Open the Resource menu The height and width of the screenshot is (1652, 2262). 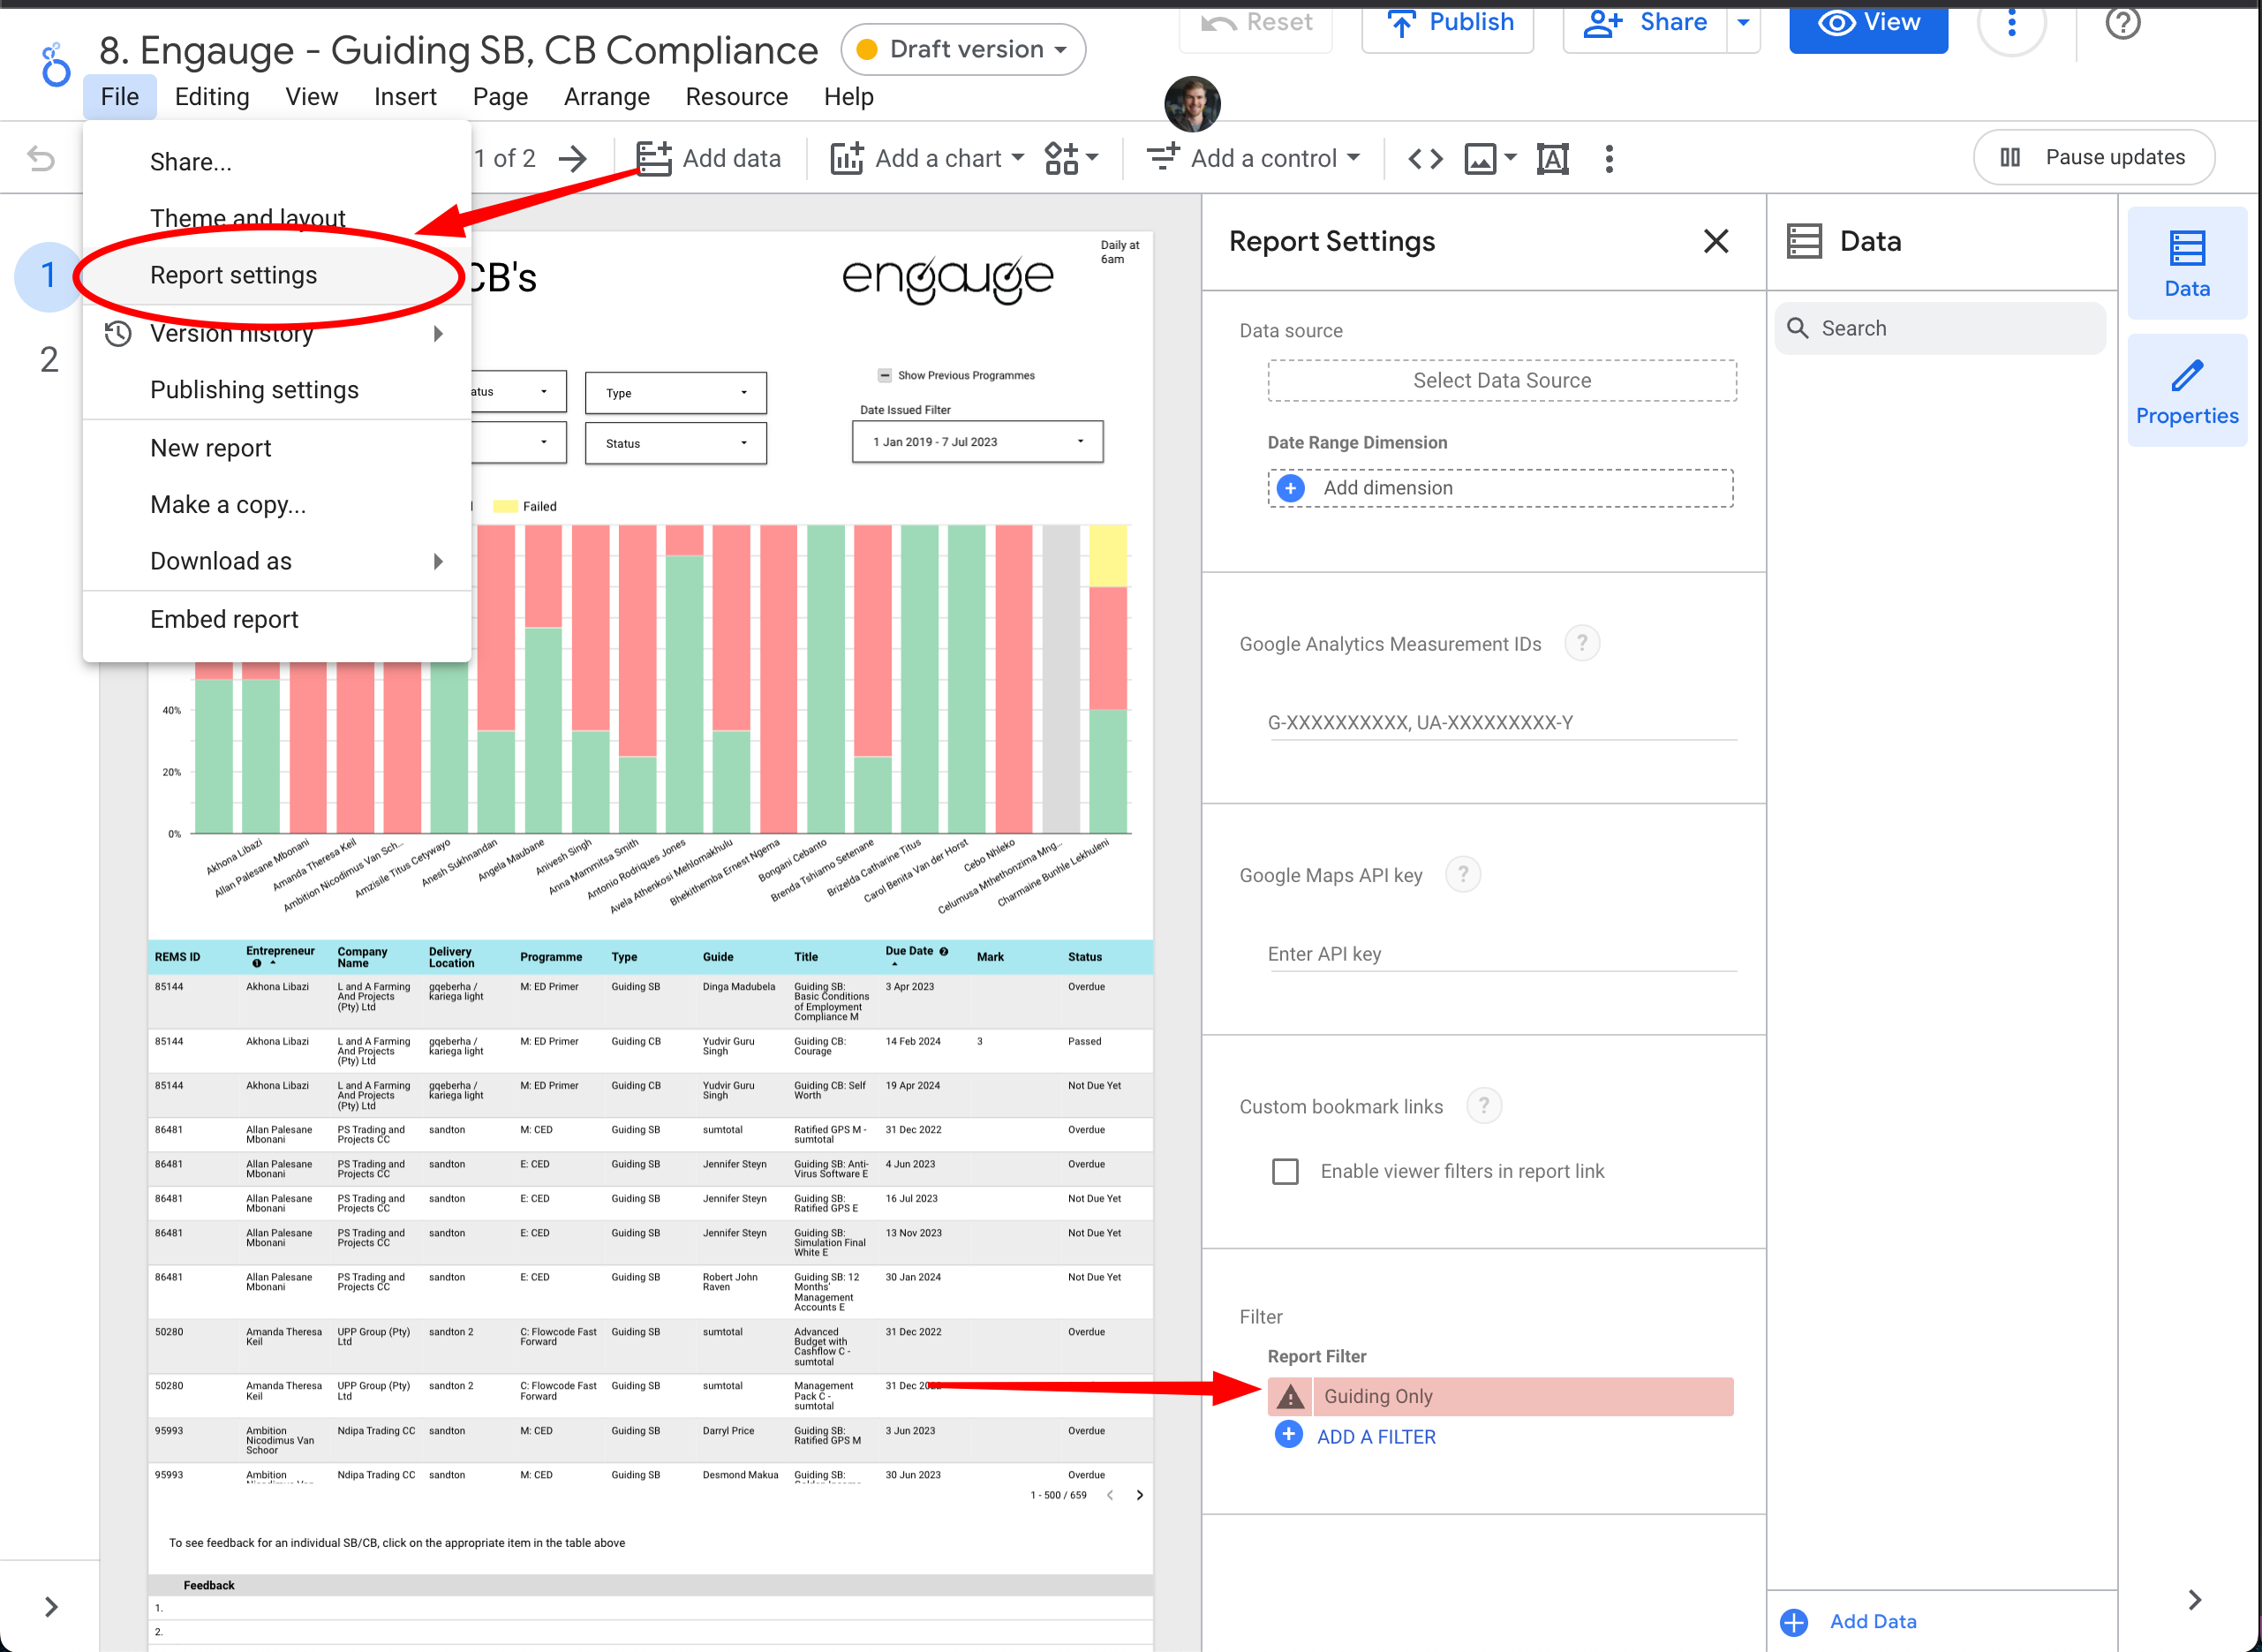click(736, 97)
